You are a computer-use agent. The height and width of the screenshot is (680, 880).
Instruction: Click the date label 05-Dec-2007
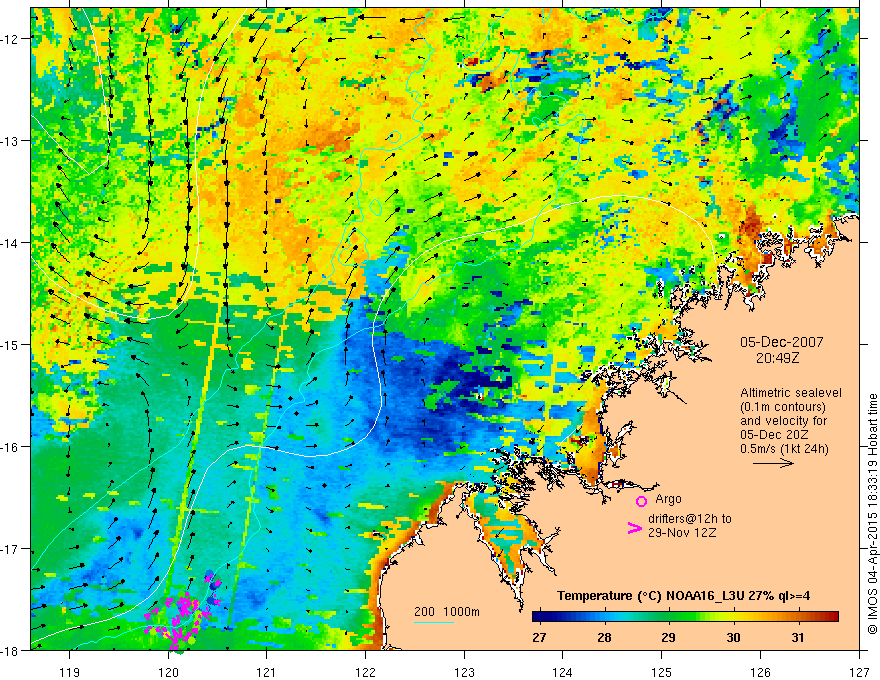click(781, 342)
